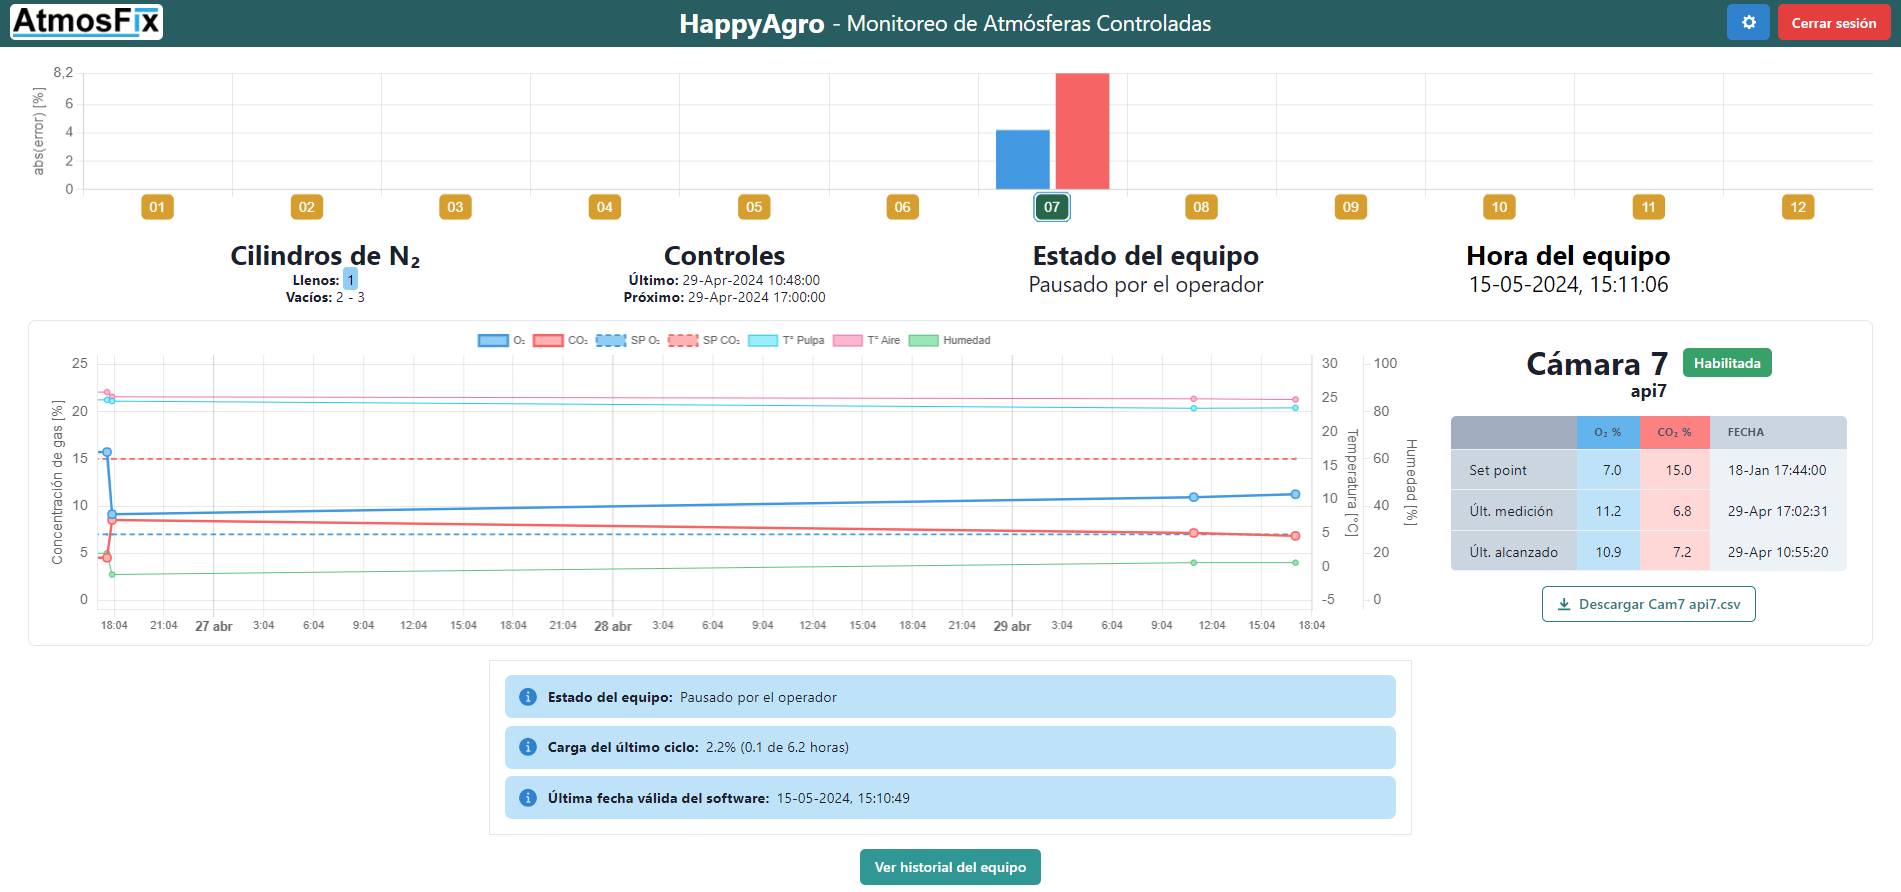1901x892 pixels.
Task: Click the blue error bar for chamber 07
Action: [x=1022, y=160]
